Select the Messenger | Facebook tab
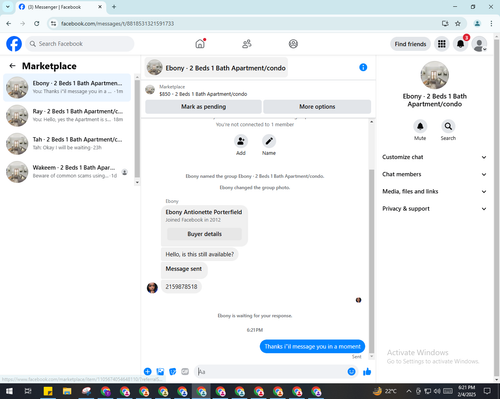Image resolution: width=500 pixels, height=399 pixels. coord(61,7)
